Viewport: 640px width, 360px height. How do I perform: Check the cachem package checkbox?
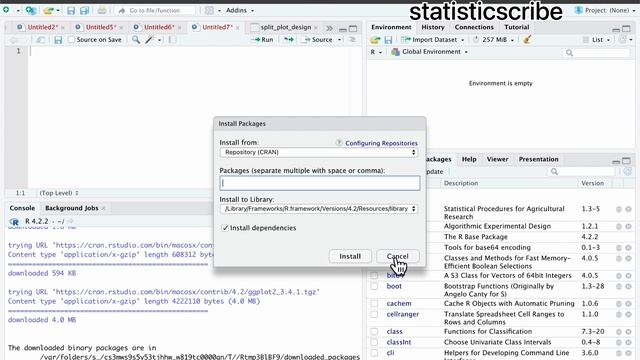click(x=374, y=303)
